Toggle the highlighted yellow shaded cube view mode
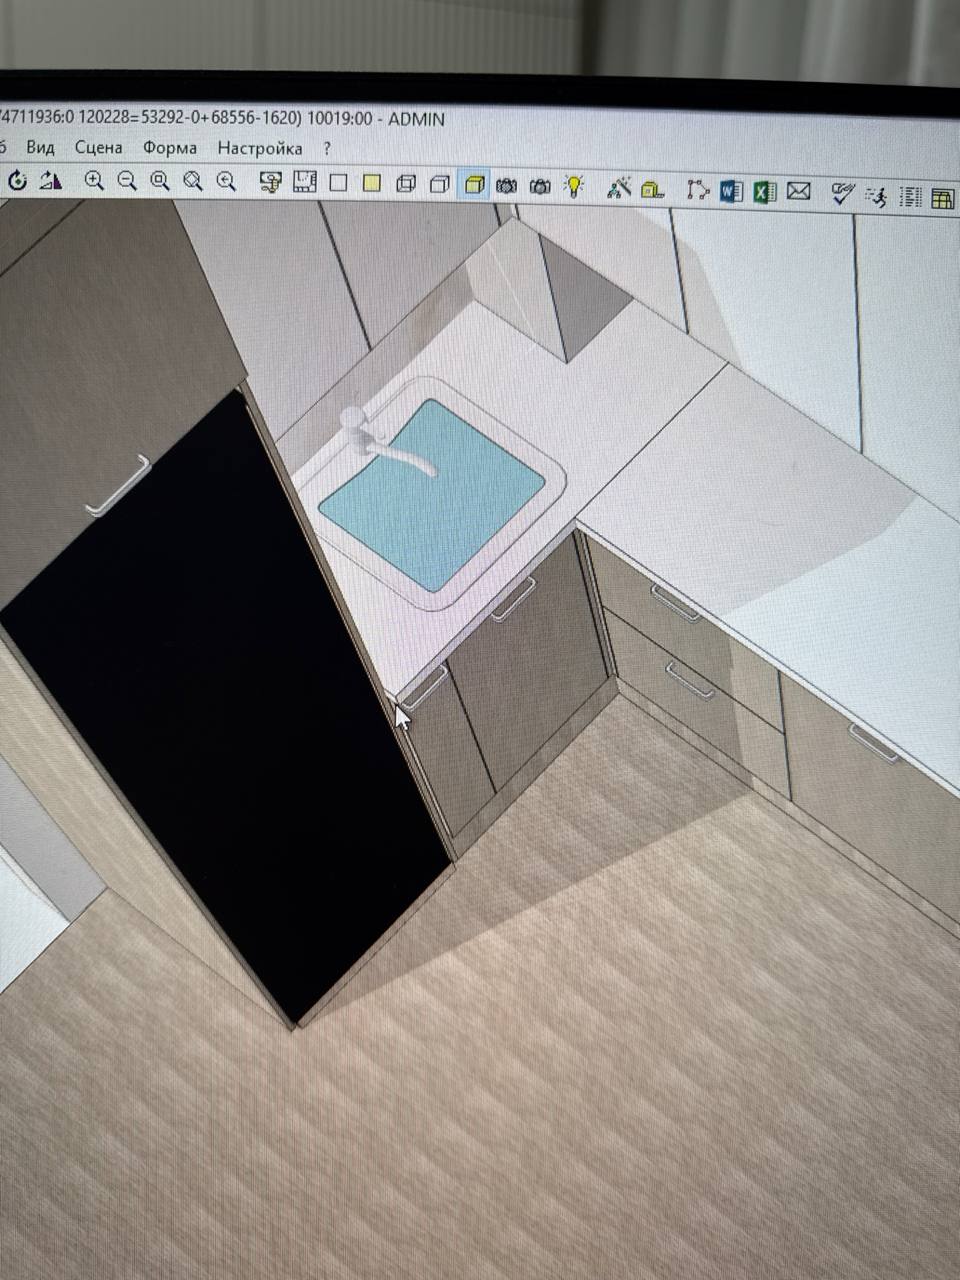The width and height of the screenshot is (960, 1280). [x=474, y=184]
